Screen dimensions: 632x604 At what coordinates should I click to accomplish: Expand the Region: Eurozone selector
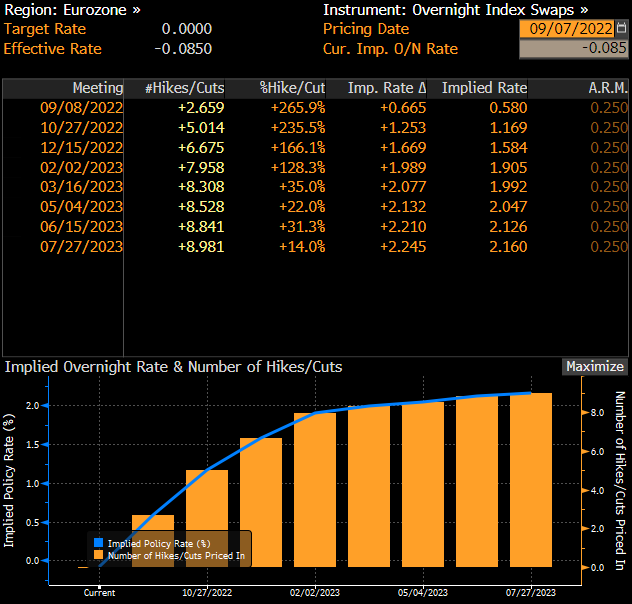pos(73,10)
